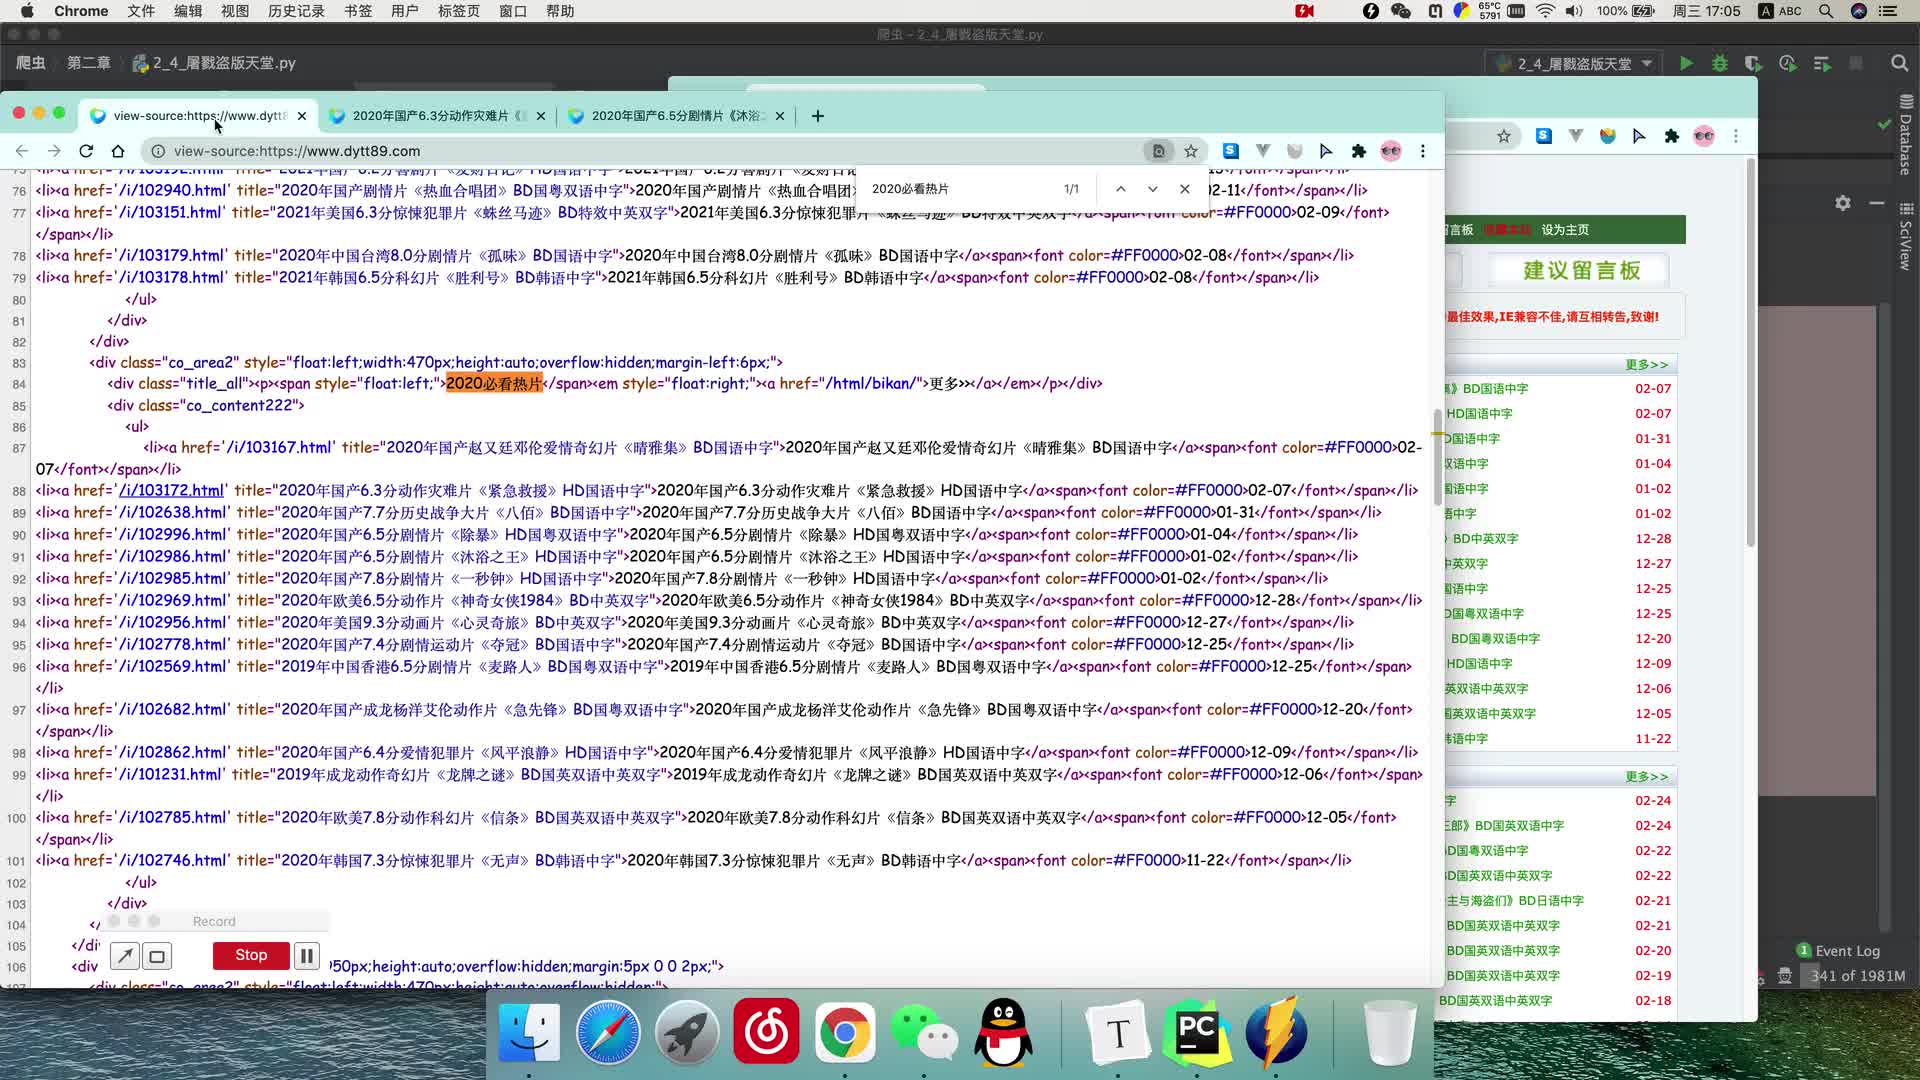Select the arrow annotation tool in Record panel
The height and width of the screenshot is (1080, 1920).
(x=124, y=957)
